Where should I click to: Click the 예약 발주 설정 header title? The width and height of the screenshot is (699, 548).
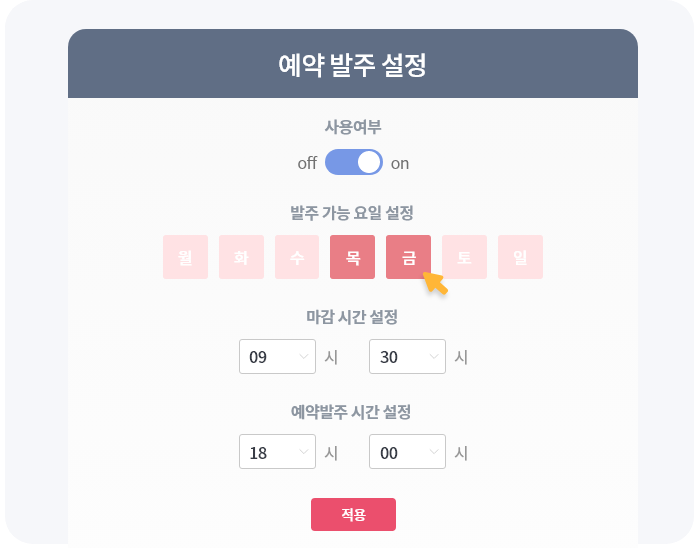(x=353, y=65)
